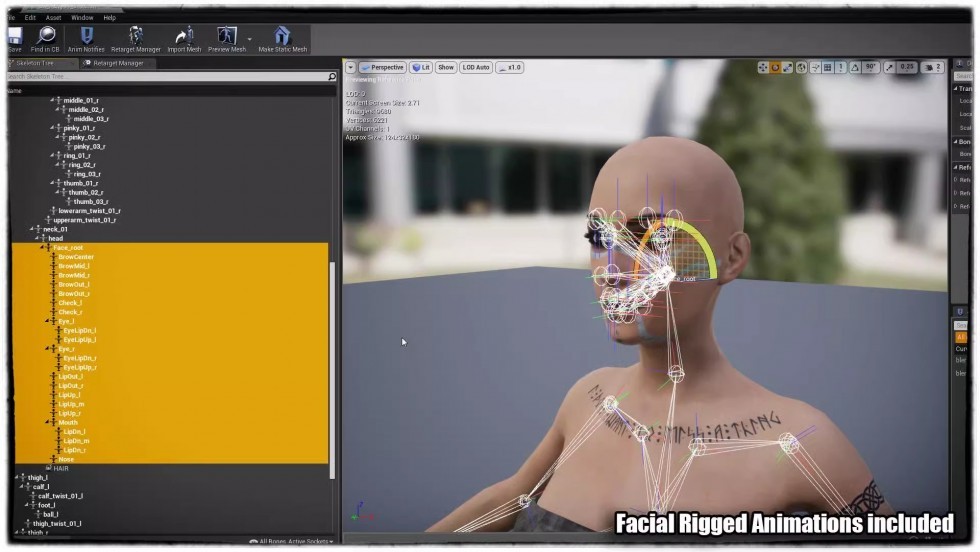Toggle rotation snapping triangle icon
Screen dimensions: 980x552
coord(854,68)
